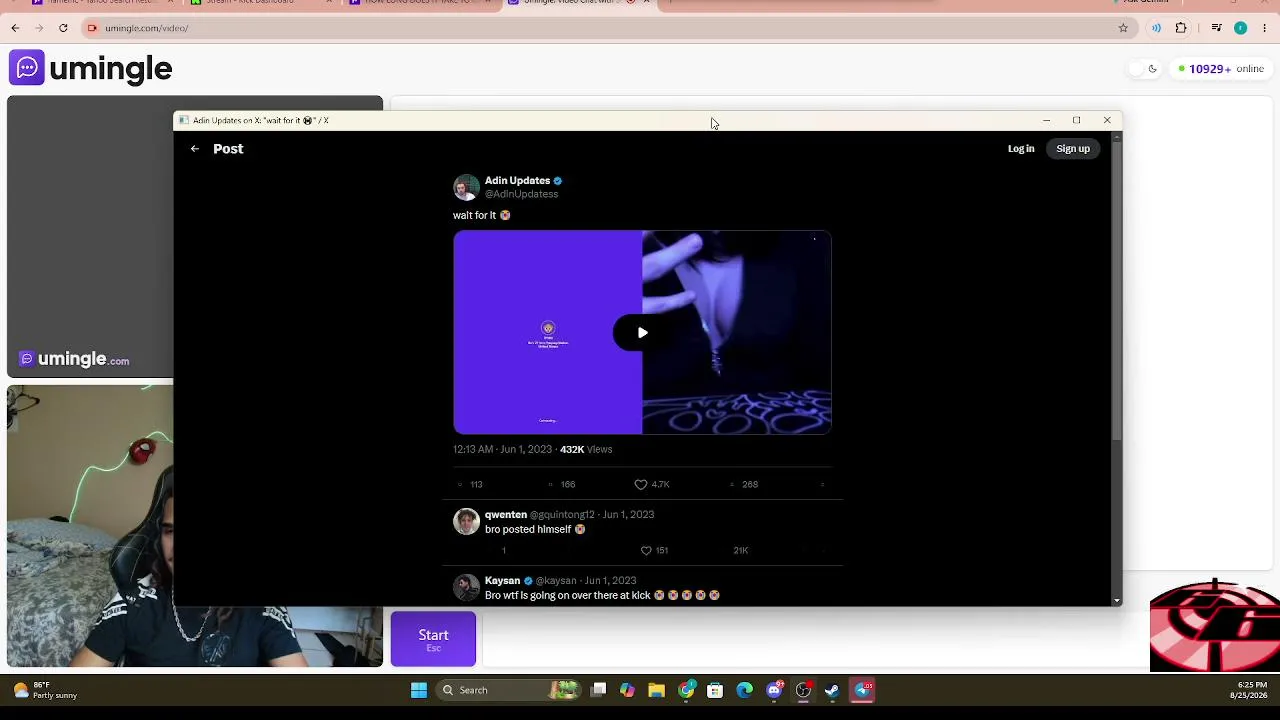The width and height of the screenshot is (1280, 720).
Task: Go back using the X post back arrow
Action: 195,149
